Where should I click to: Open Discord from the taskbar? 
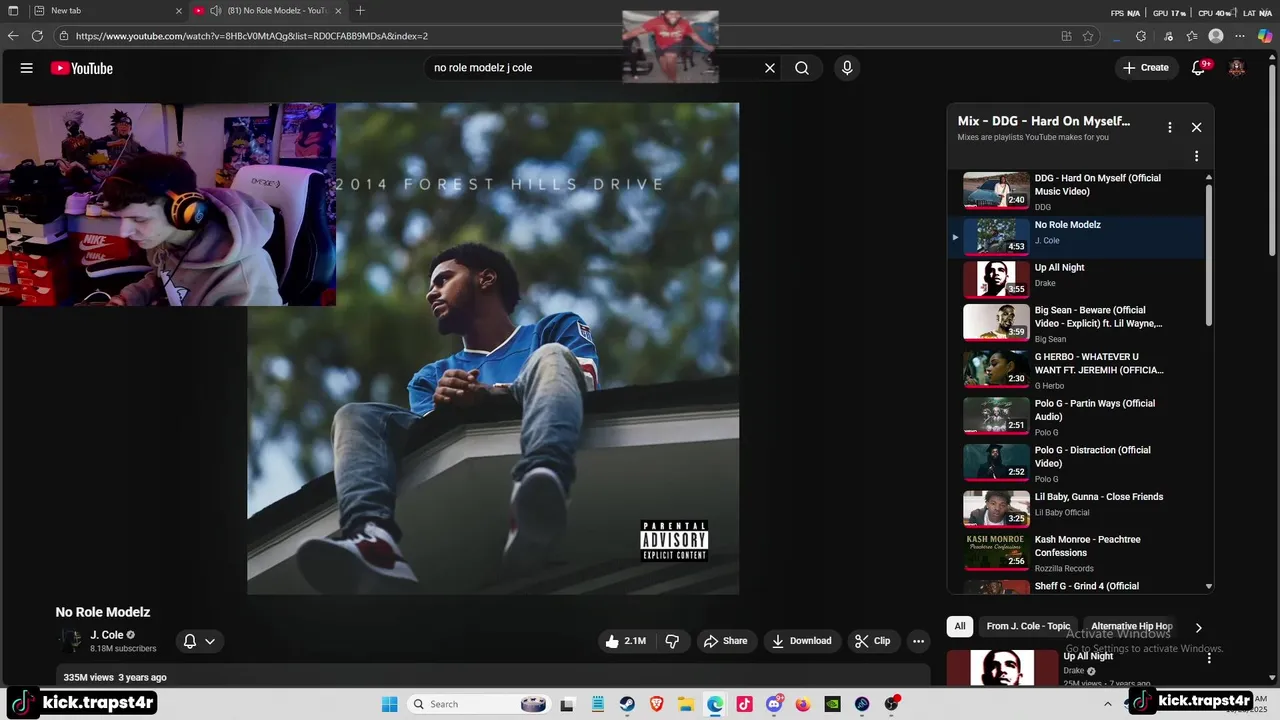[x=774, y=704]
